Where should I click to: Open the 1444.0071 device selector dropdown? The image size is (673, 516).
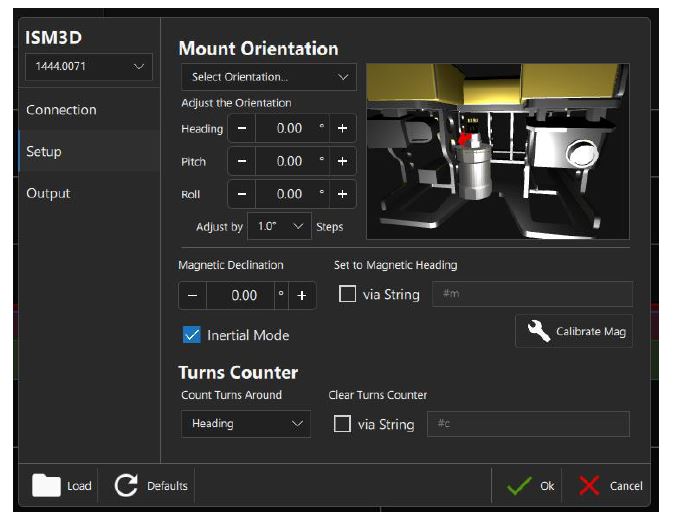point(88,67)
